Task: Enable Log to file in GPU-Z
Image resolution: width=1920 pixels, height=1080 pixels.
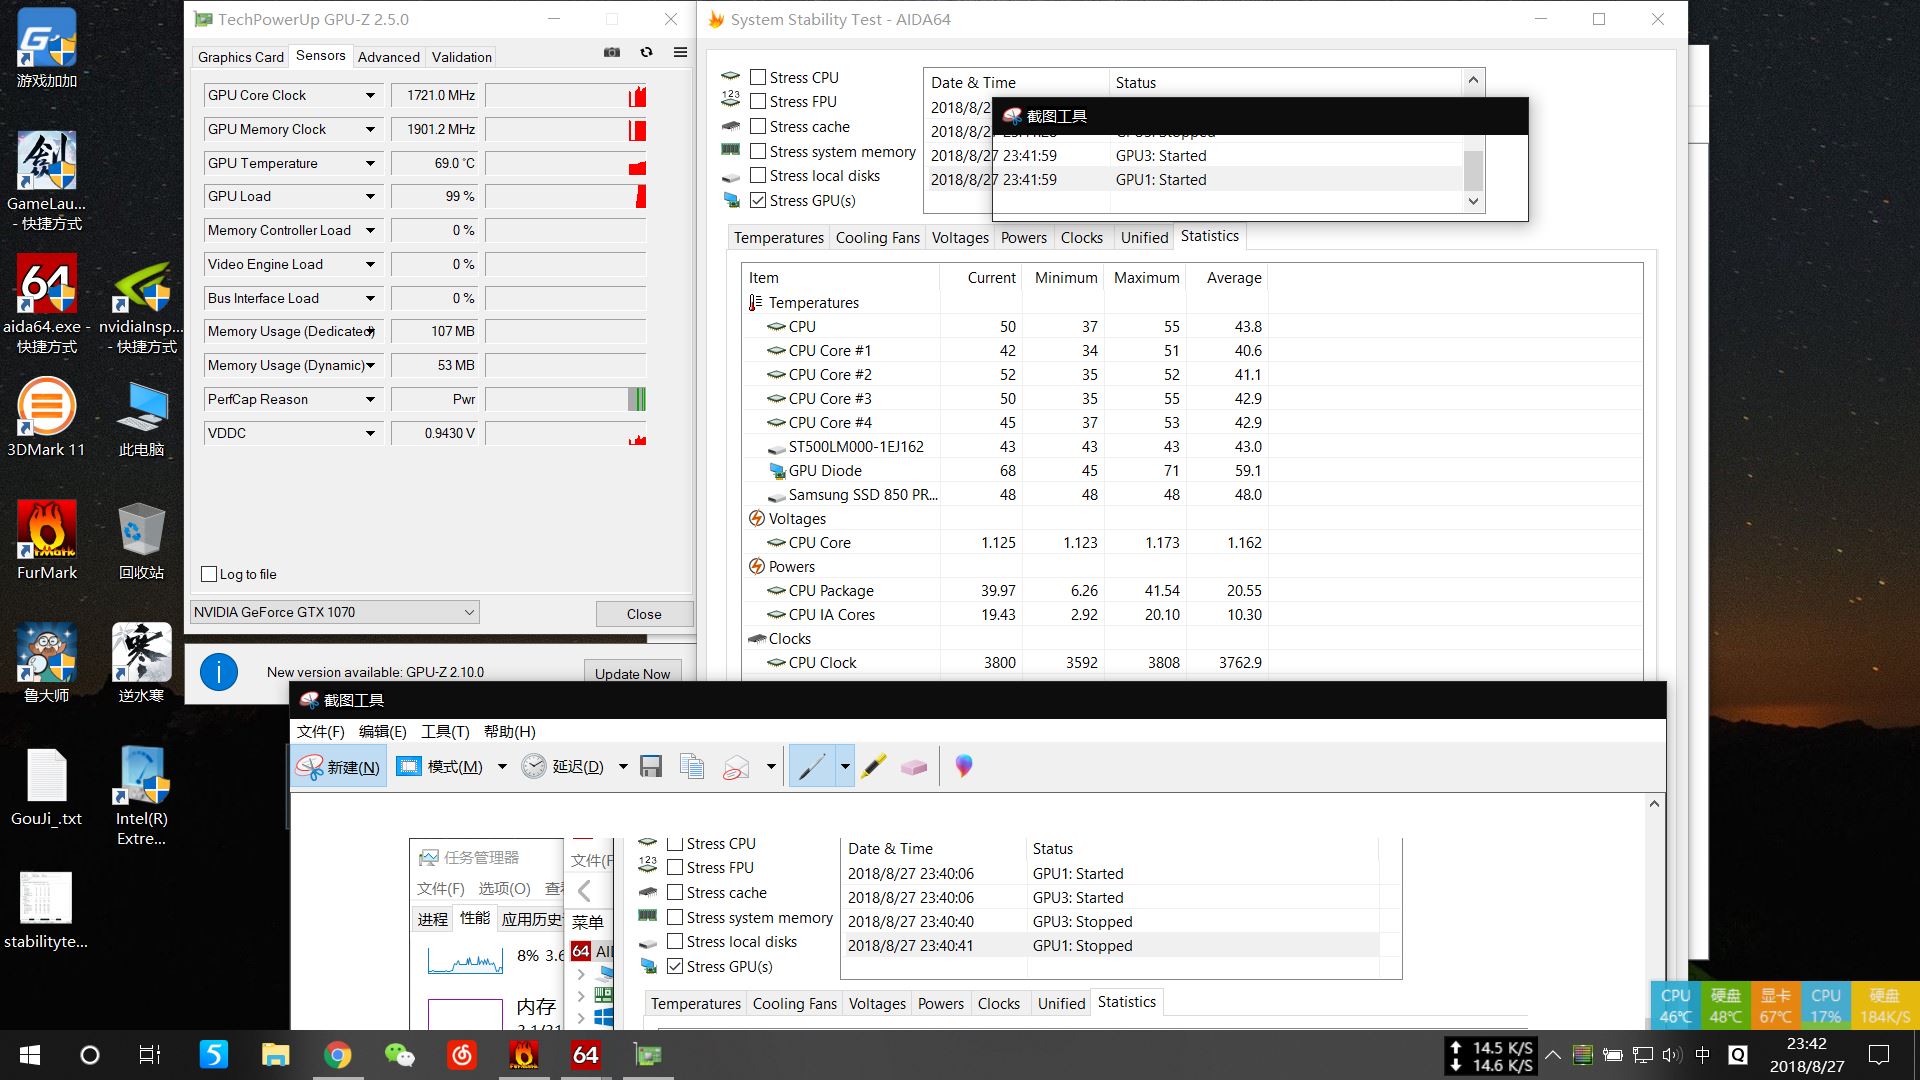Action: (209, 574)
